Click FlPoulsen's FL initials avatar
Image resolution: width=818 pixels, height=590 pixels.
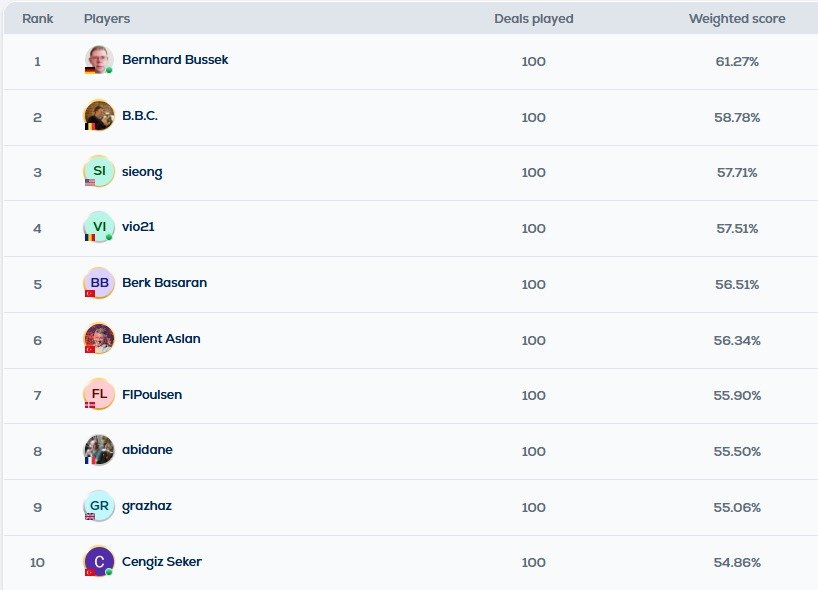(98, 395)
